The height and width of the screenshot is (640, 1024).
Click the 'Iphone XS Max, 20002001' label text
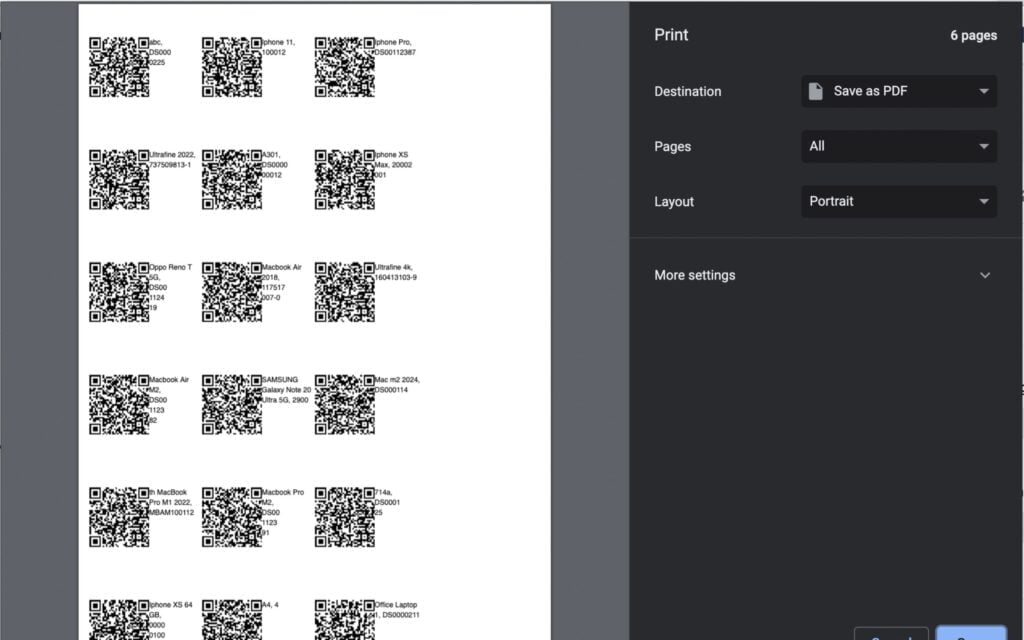click(x=394, y=165)
